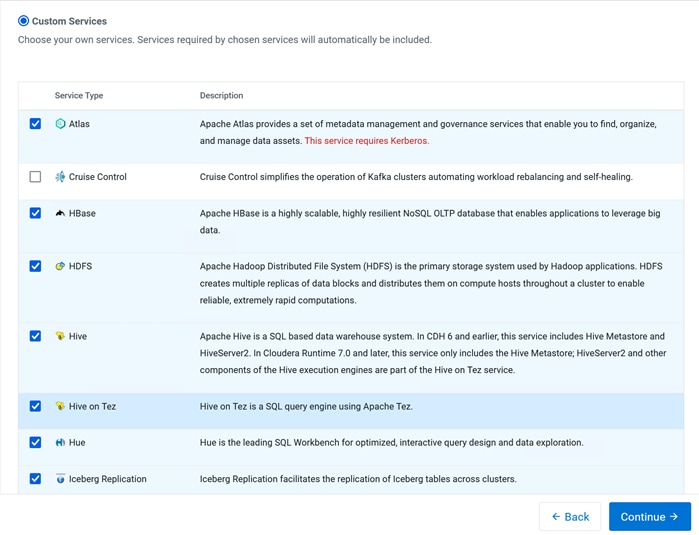Click the Iceberg Replication description text
Viewport: 699px width, 535px height.
[x=358, y=479]
